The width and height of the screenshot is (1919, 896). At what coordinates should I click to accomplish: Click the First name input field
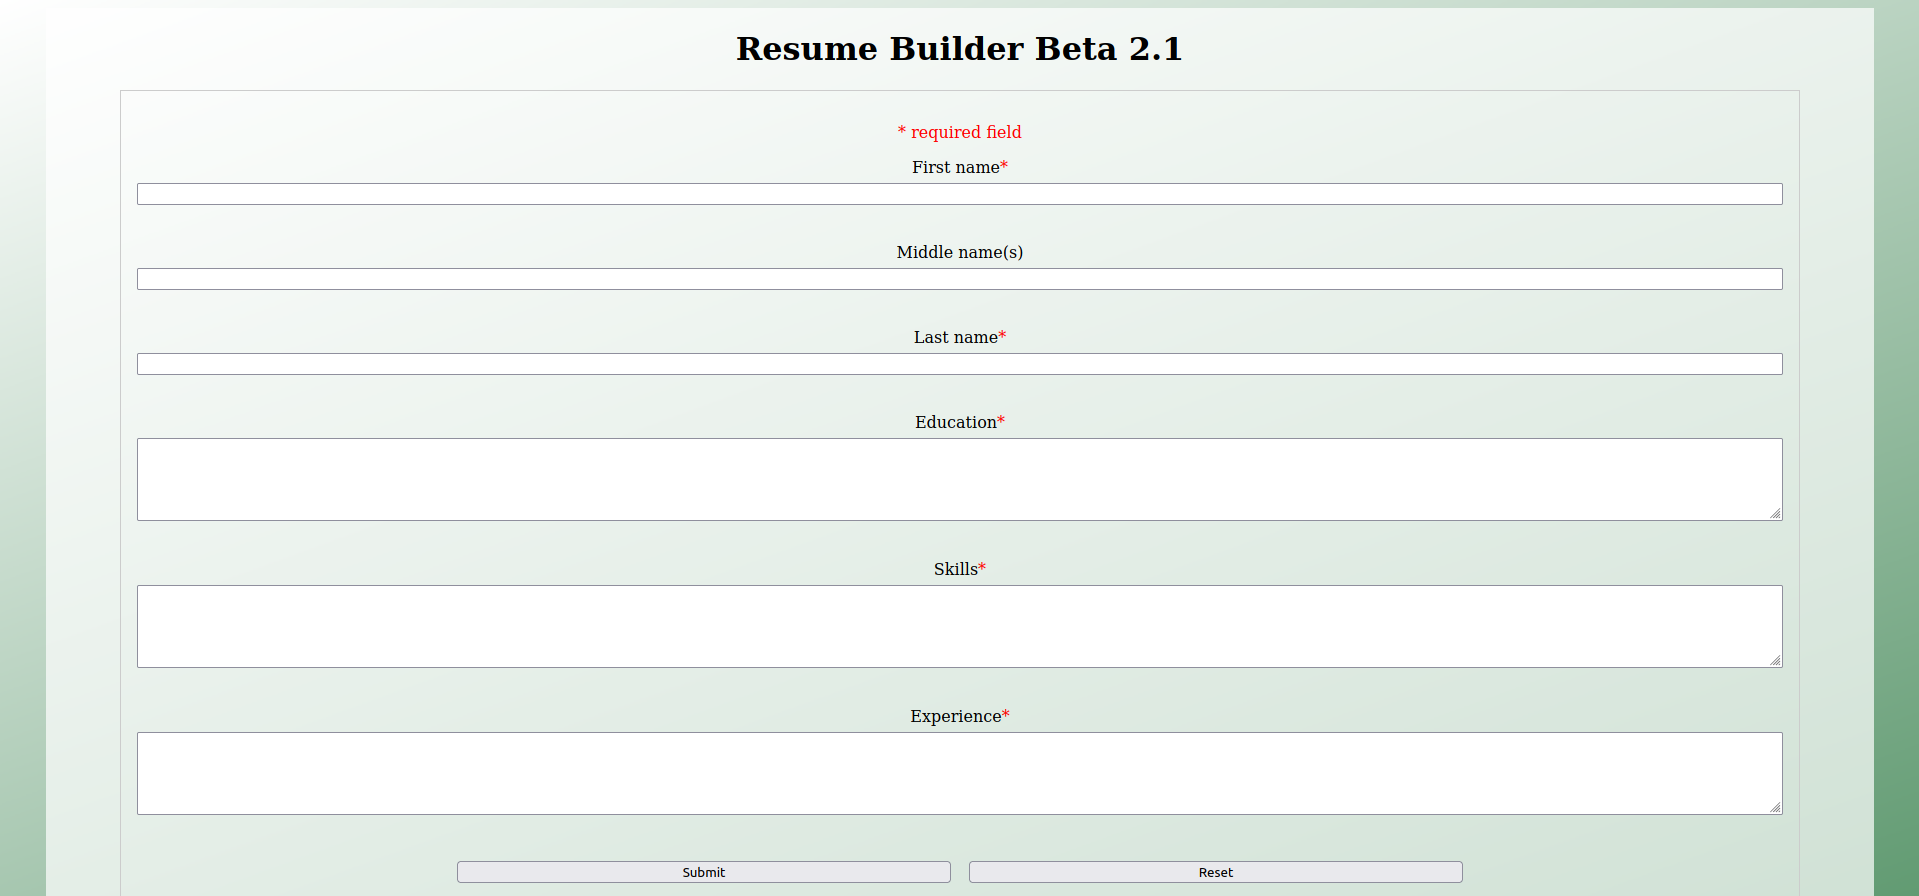pyautogui.click(x=959, y=194)
